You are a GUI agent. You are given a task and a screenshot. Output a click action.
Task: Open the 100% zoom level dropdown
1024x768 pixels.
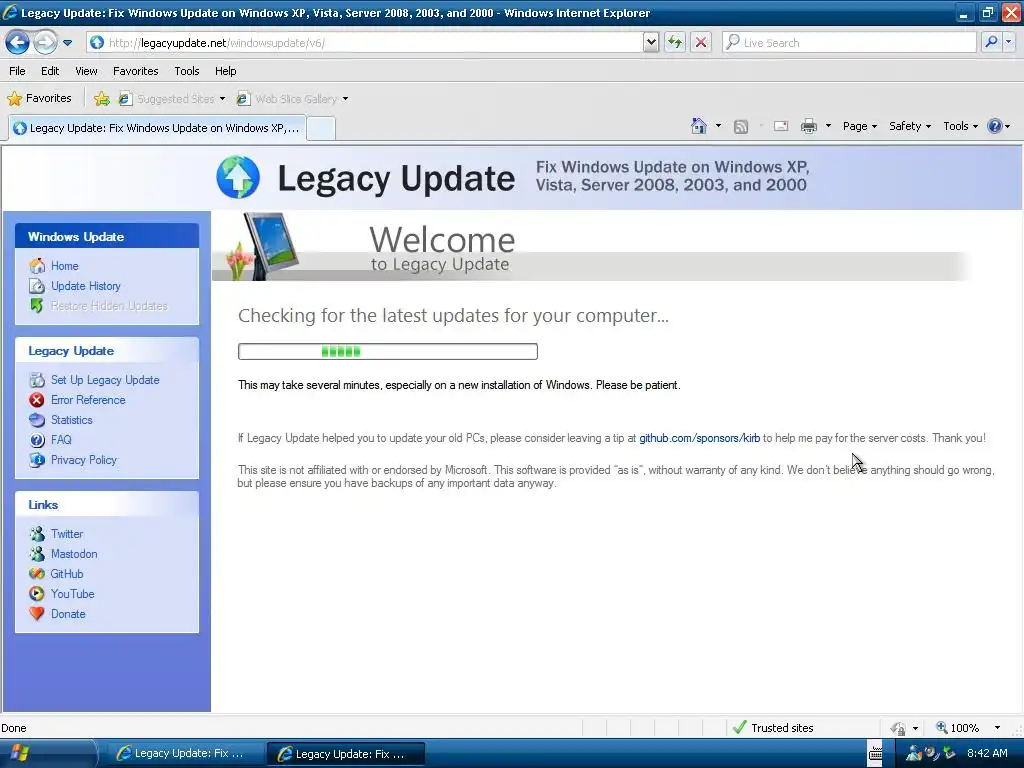click(x=997, y=728)
